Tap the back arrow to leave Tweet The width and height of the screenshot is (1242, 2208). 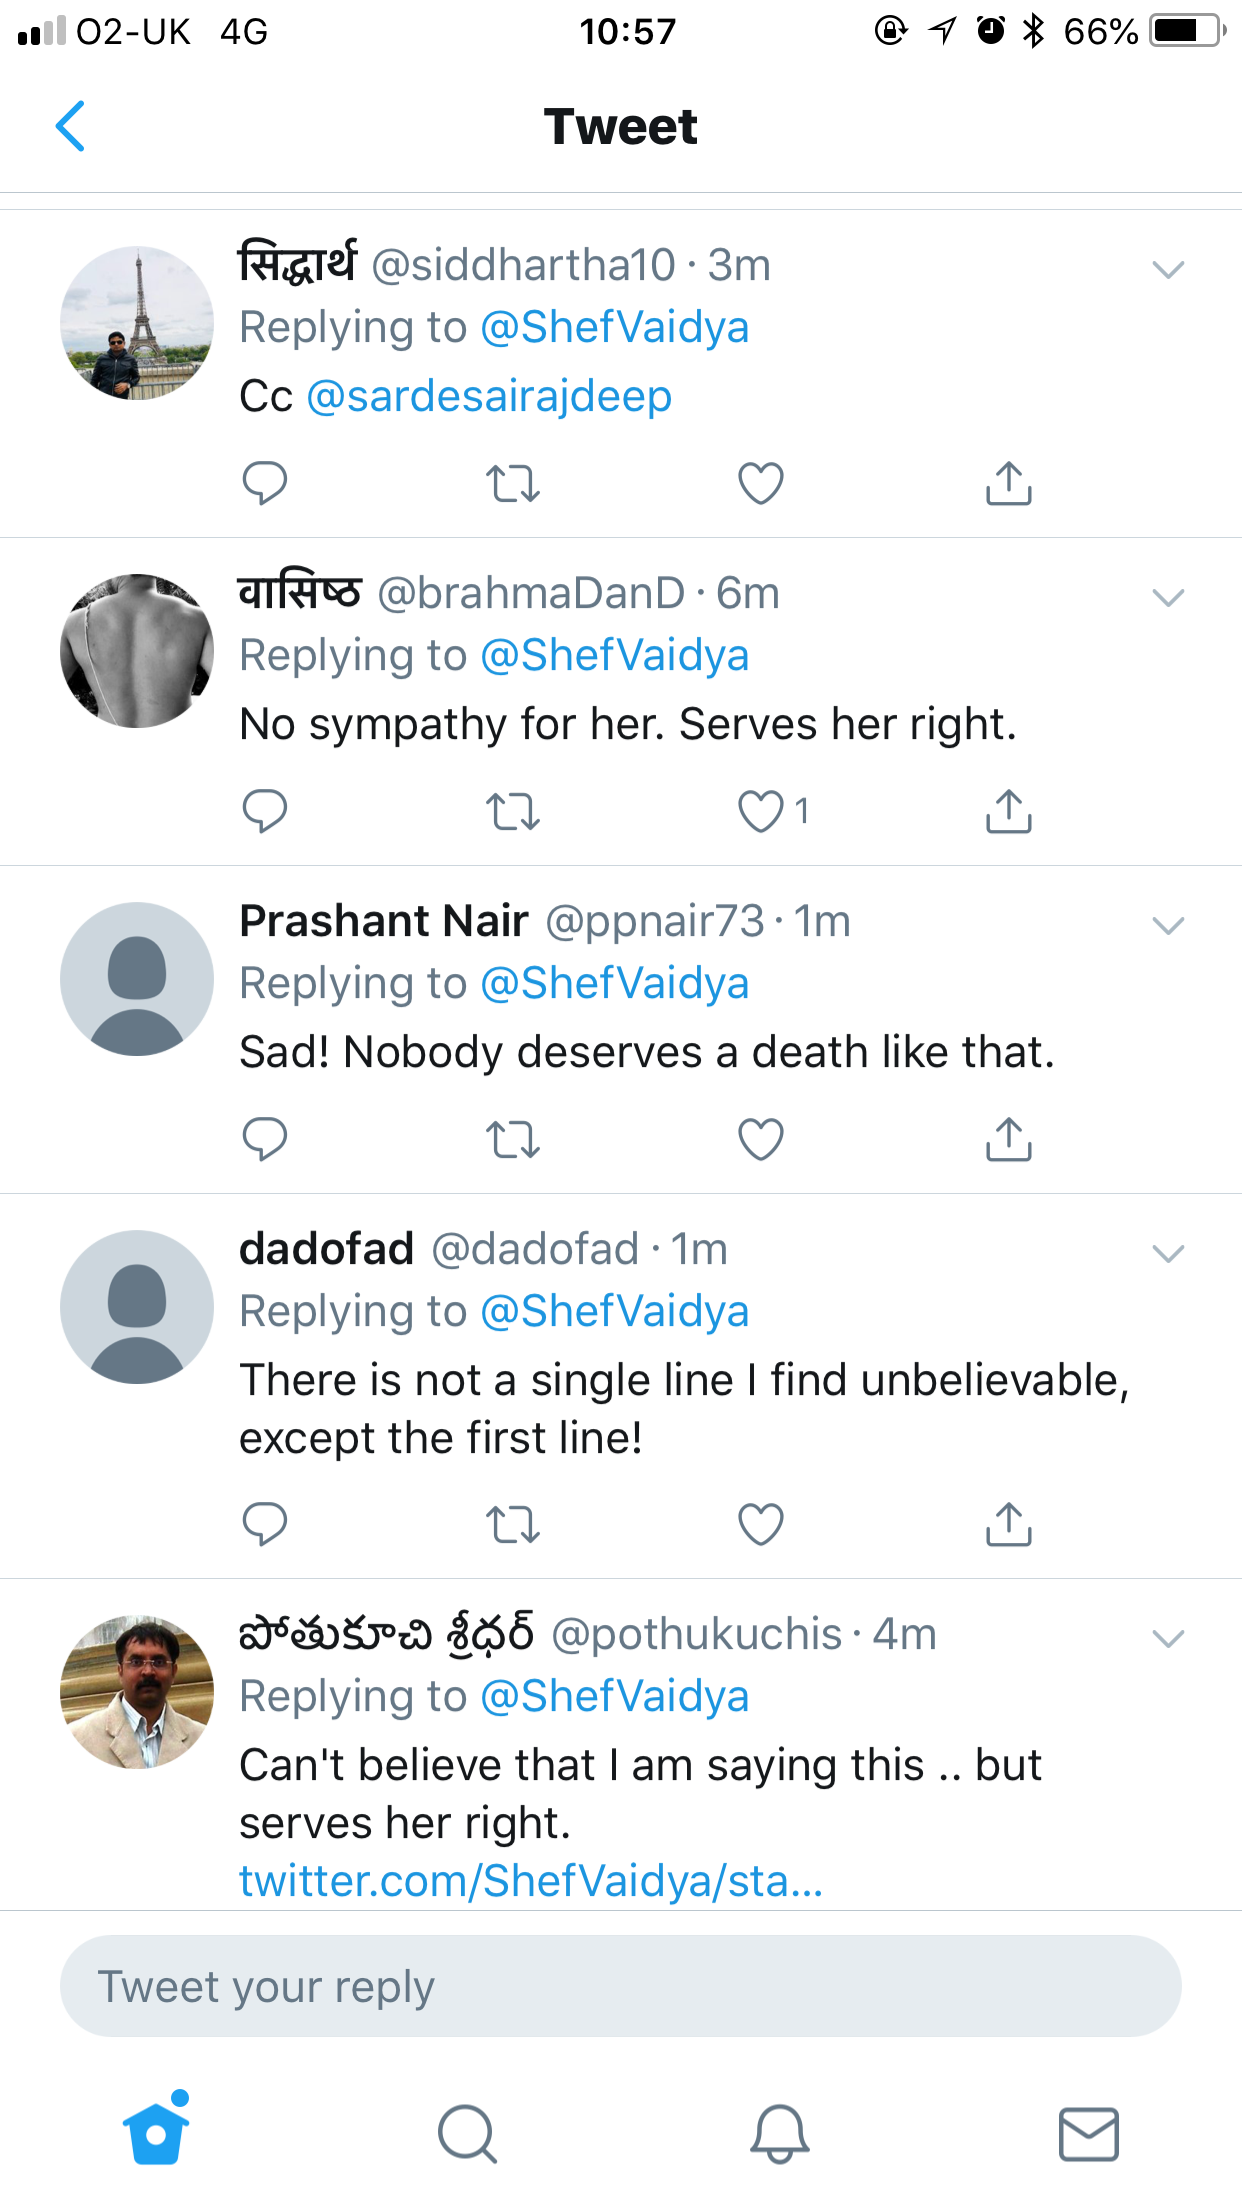click(70, 126)
